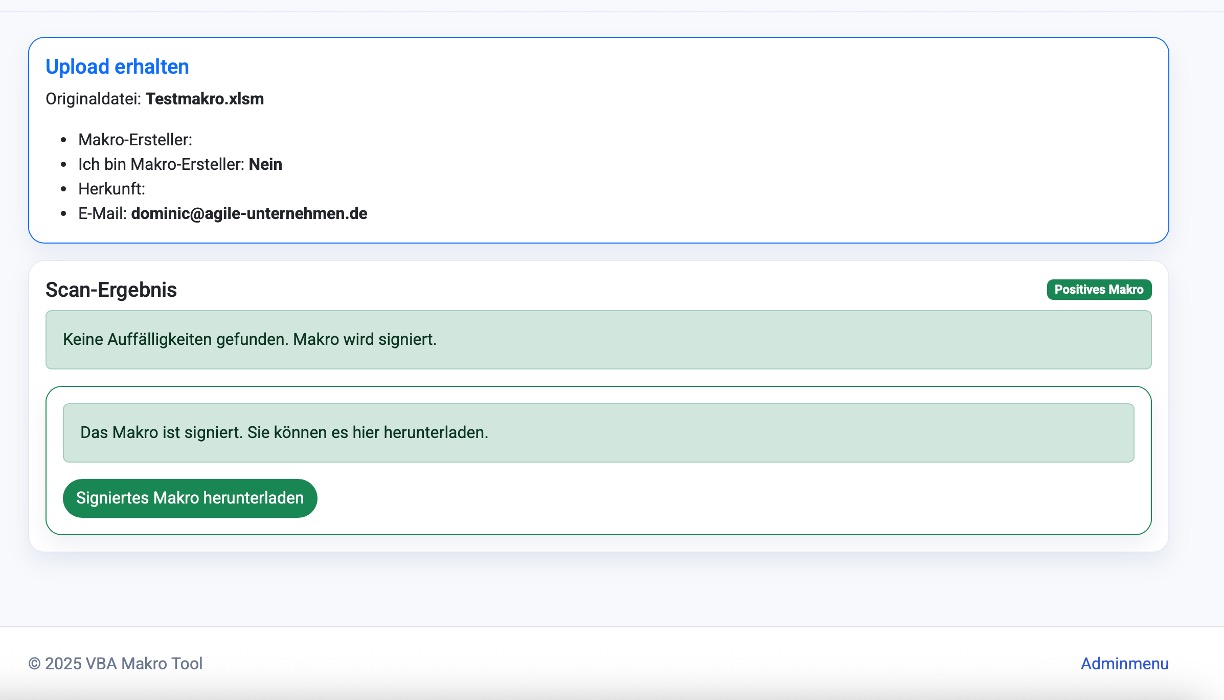The image size is (1224, 700).
Task: Click the bold Nein value
Action: (266, 164)
